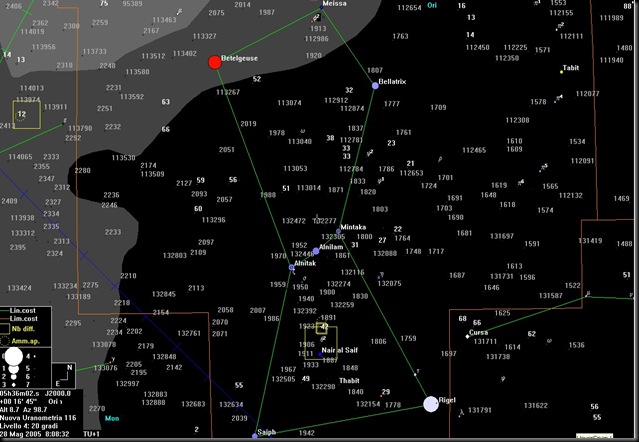This screenshot has width=639, height=442.
Task: Click the red Betelgeuse star
Action: click(215, 62)
